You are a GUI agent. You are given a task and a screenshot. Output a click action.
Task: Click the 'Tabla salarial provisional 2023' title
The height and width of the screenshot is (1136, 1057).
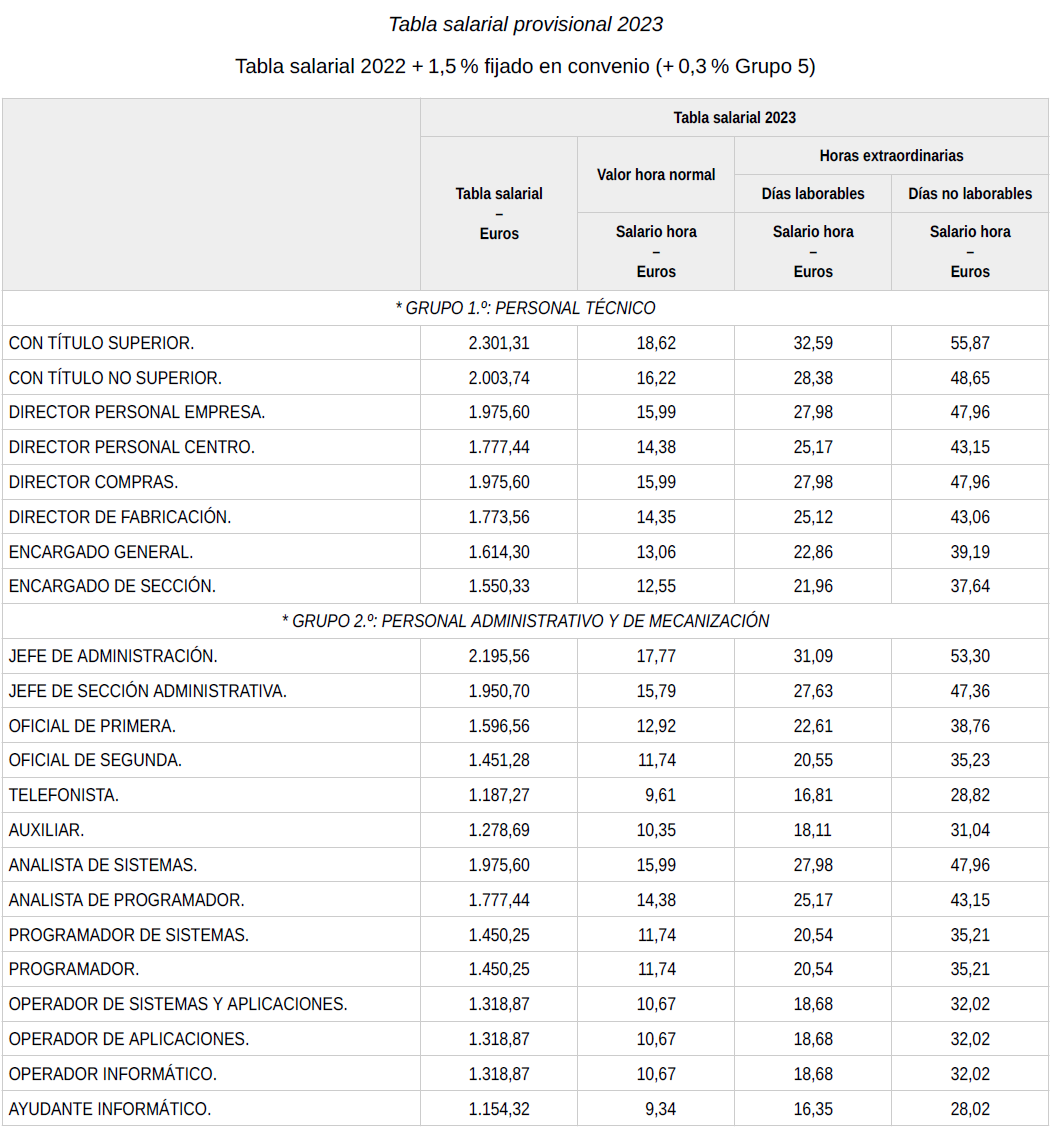coord(526,23)
